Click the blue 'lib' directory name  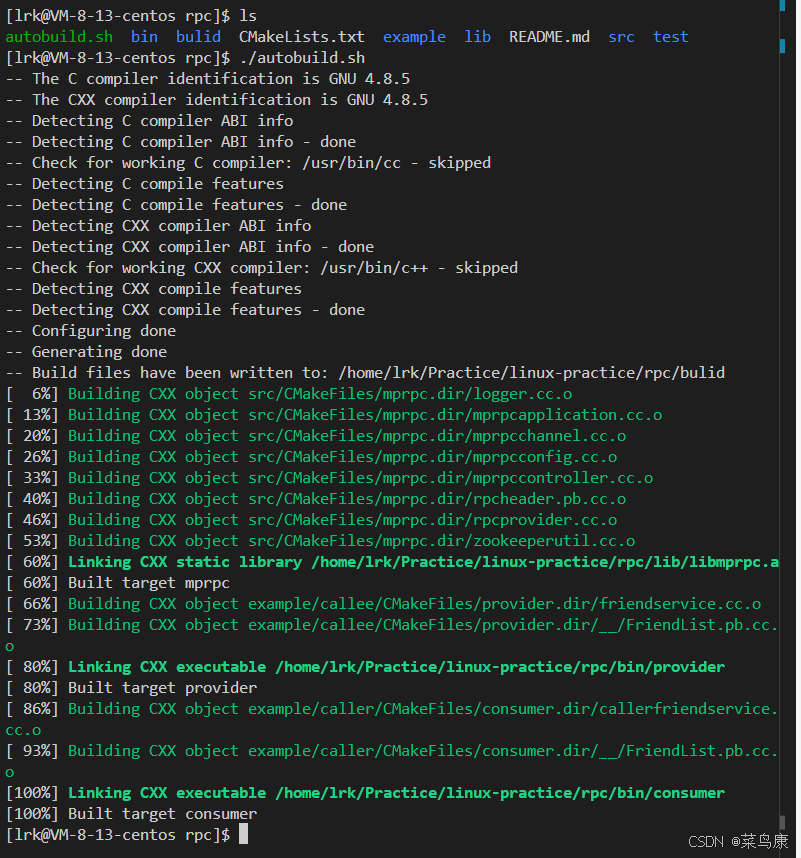point(477,37)
